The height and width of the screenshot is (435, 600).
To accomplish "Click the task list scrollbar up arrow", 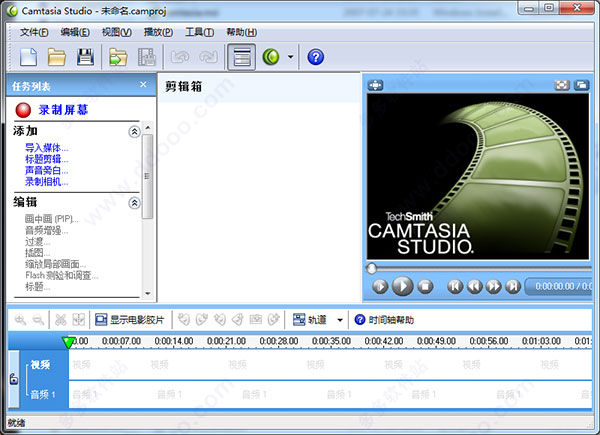I will pos(148,127).
